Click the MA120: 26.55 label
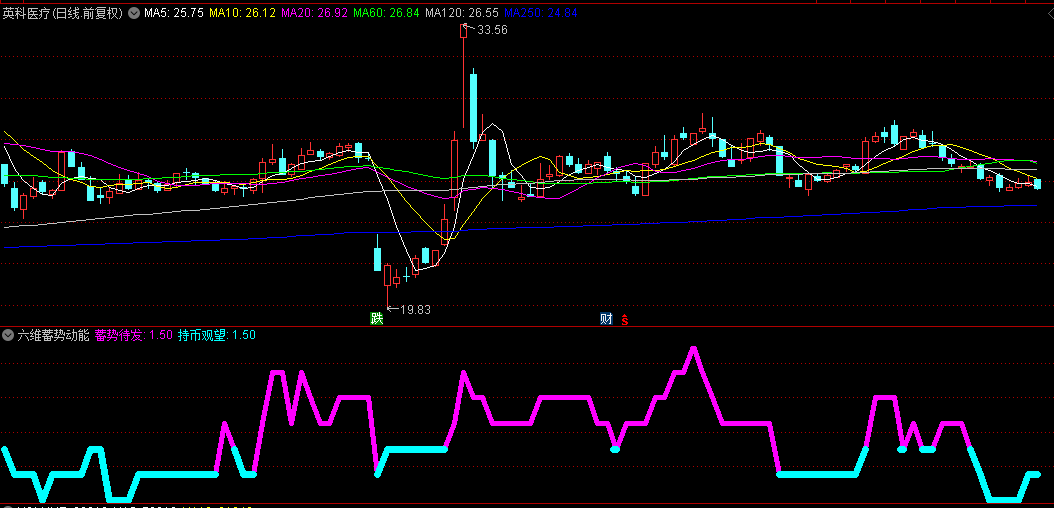This screenshot has width=1054, height=508. (462, 13)
